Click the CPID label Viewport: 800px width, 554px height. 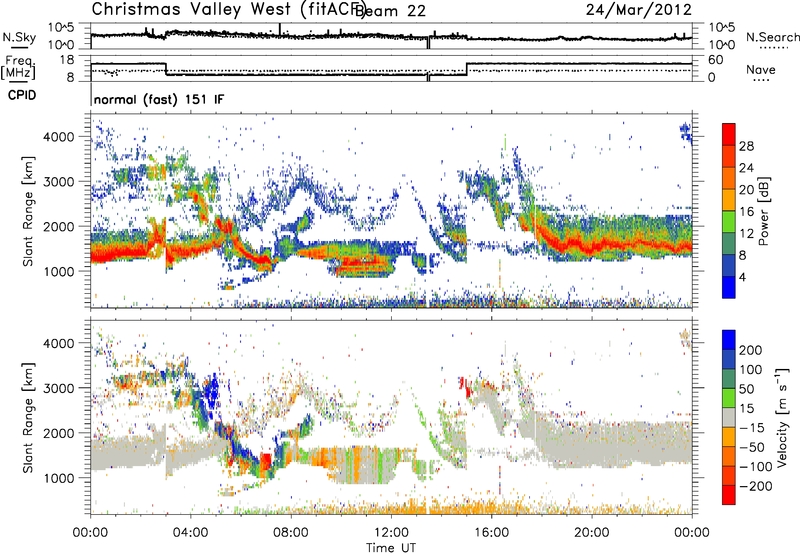click(x=22, y=95)
